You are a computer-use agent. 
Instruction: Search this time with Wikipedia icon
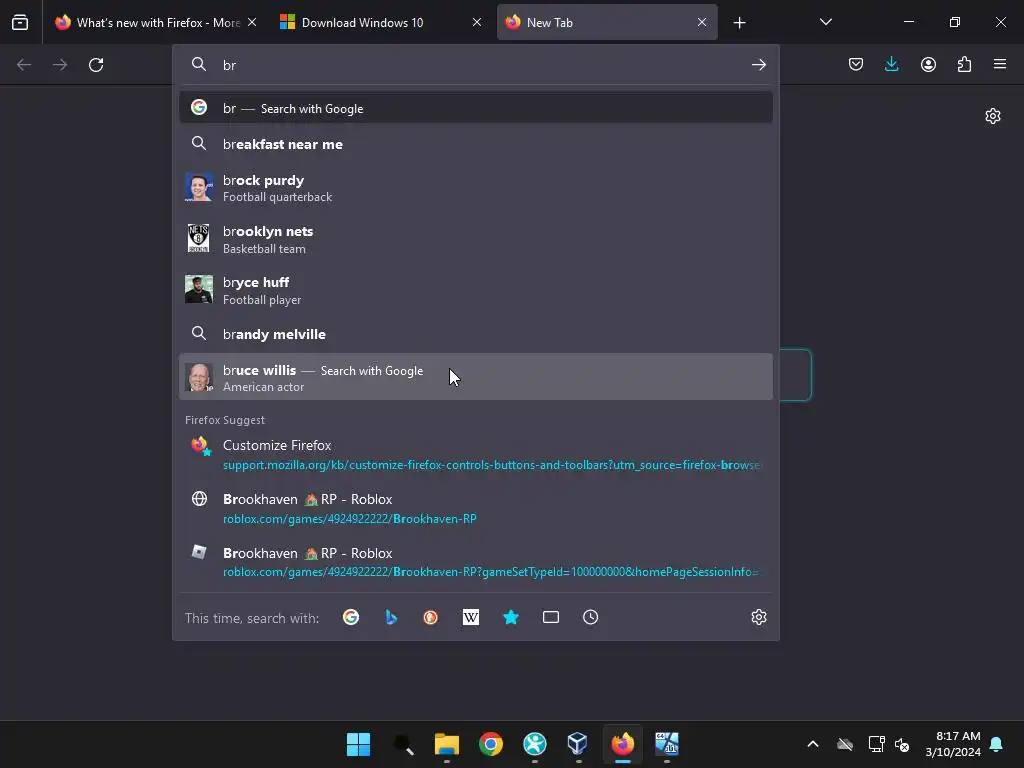pos(471,617)
